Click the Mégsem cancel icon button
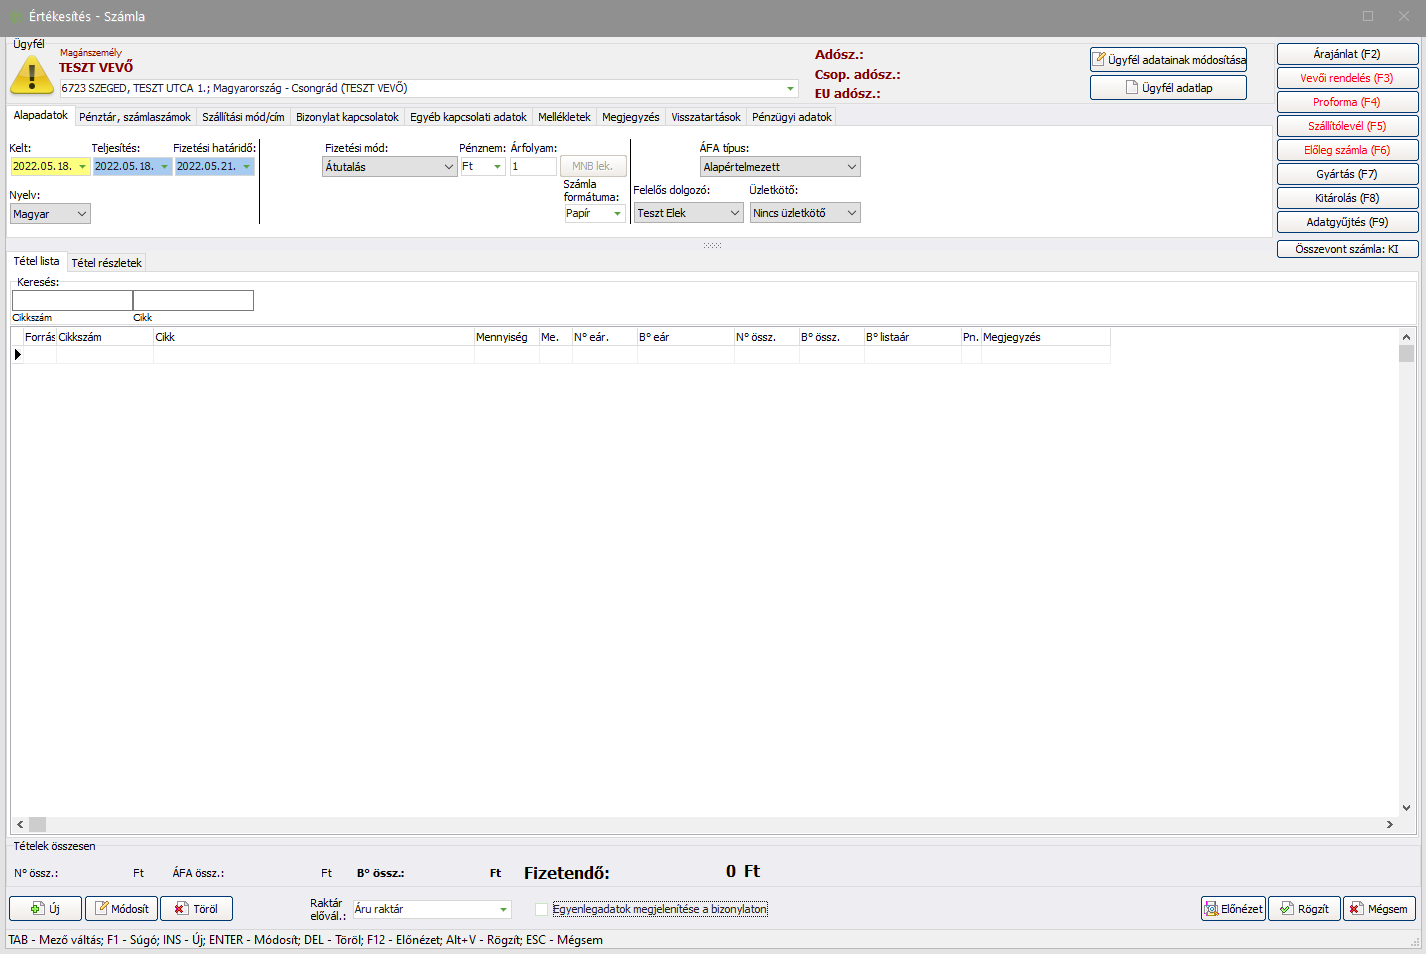The image size is (1426, 954). click(1378, 909)
